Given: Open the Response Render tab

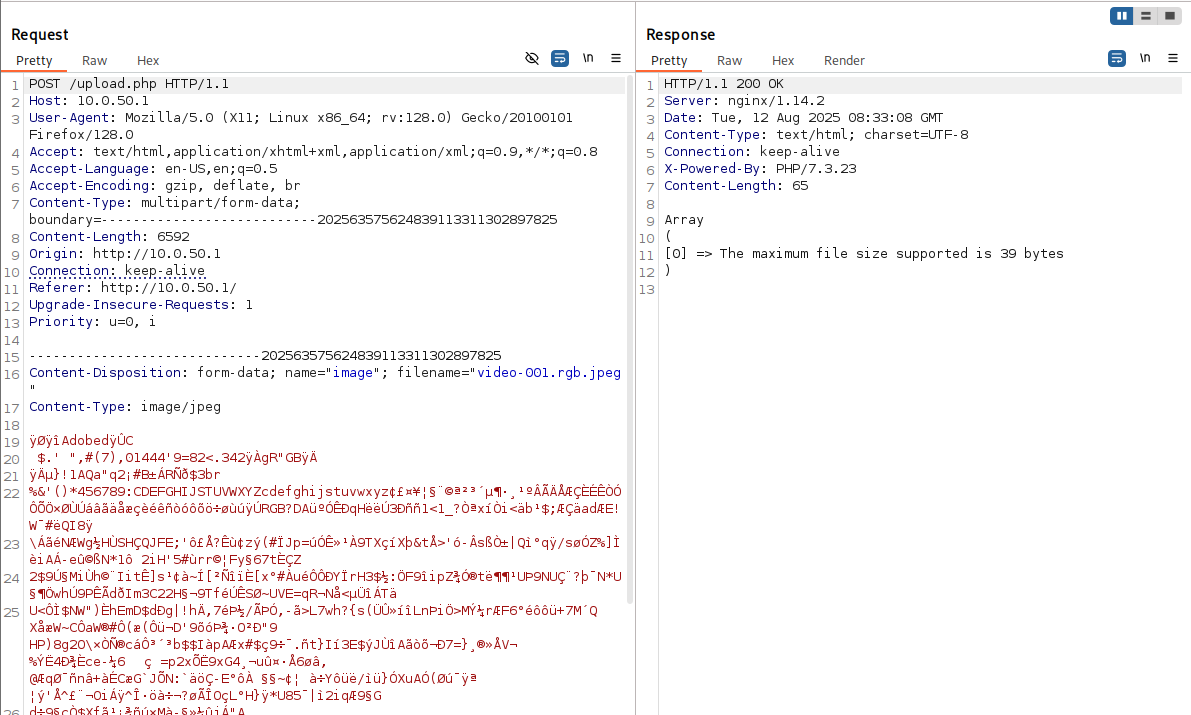Looking at the screenshot, I should click(844, 61).
